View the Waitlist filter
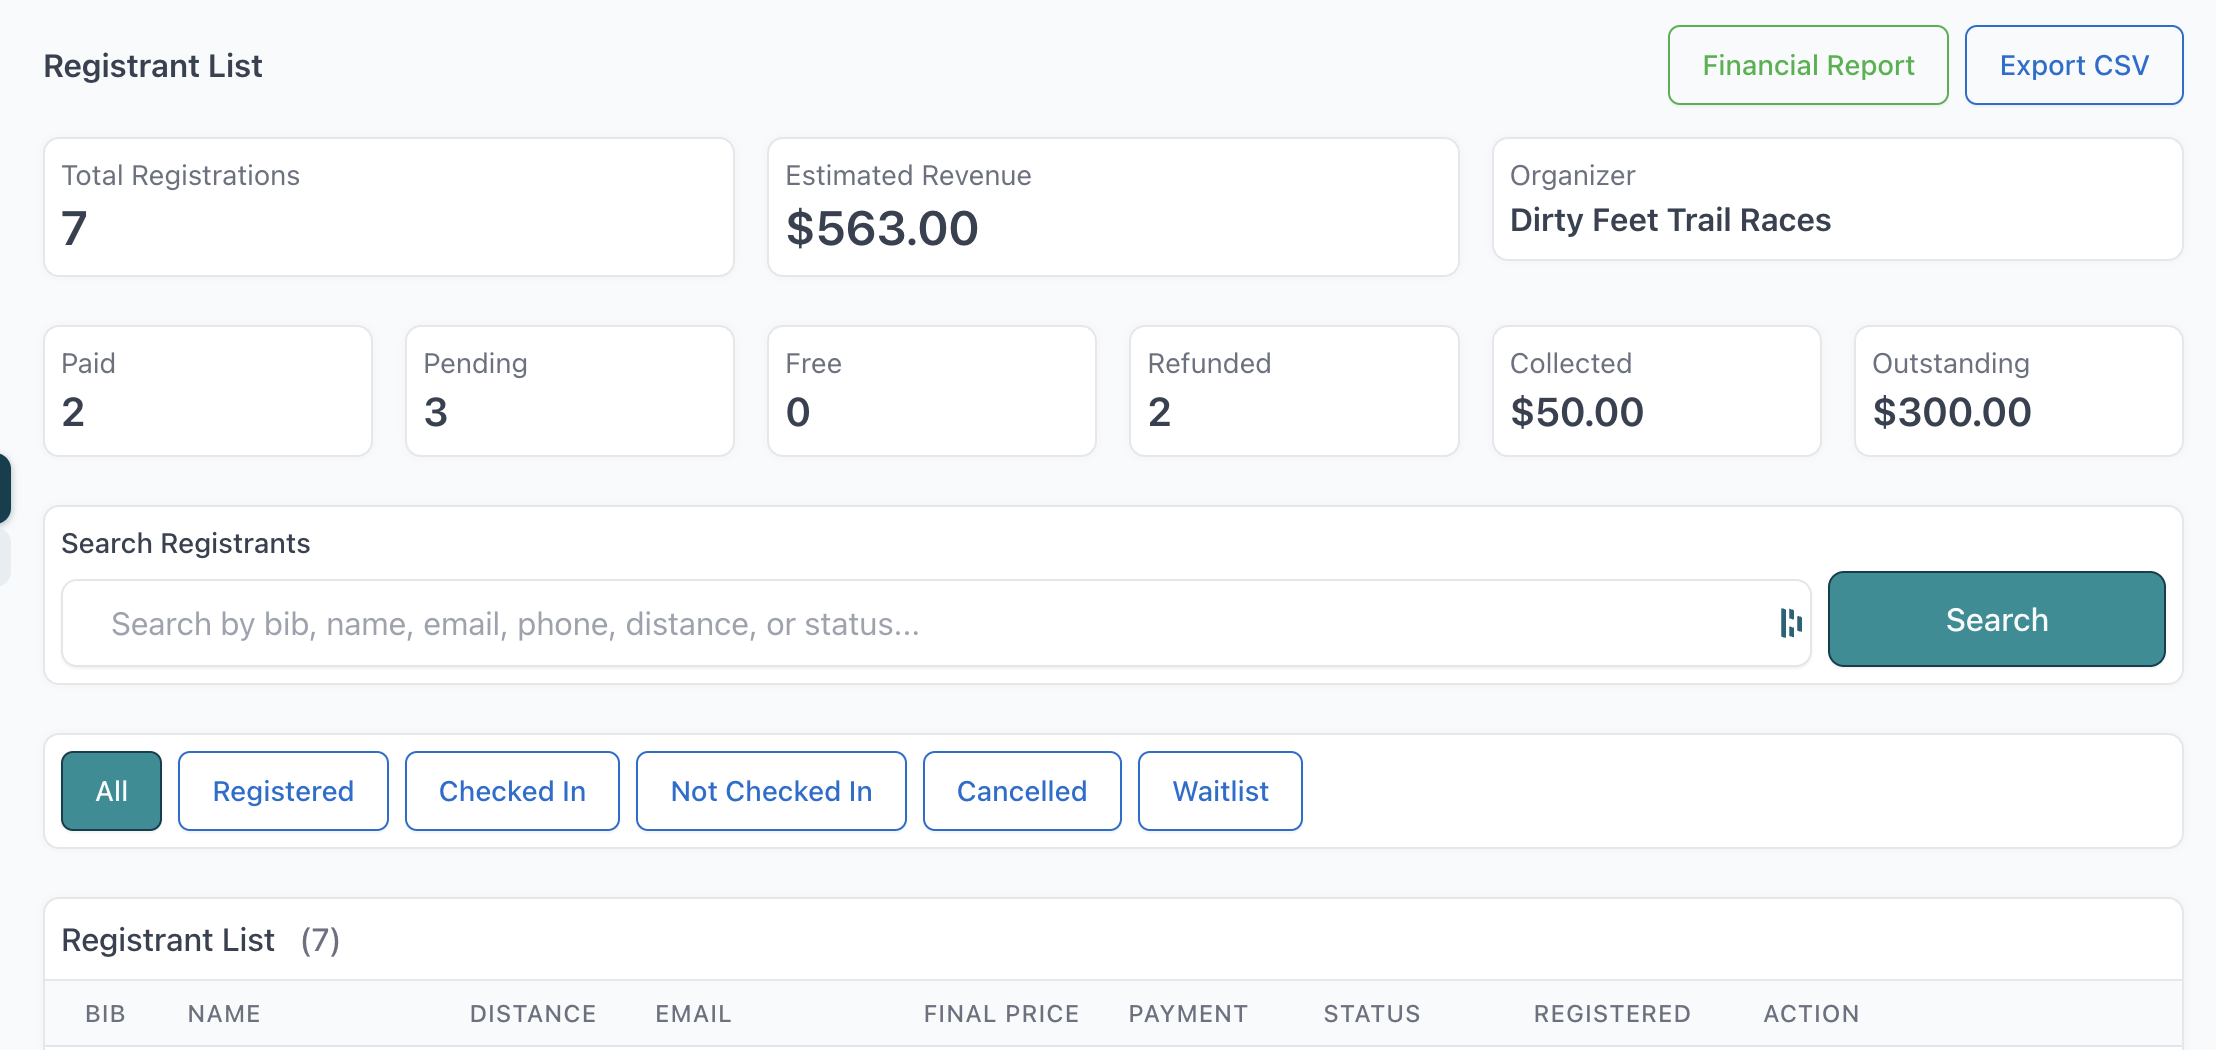Screen dimensions: 2216x1050 pyautogui.click(x=1220, y=791)
